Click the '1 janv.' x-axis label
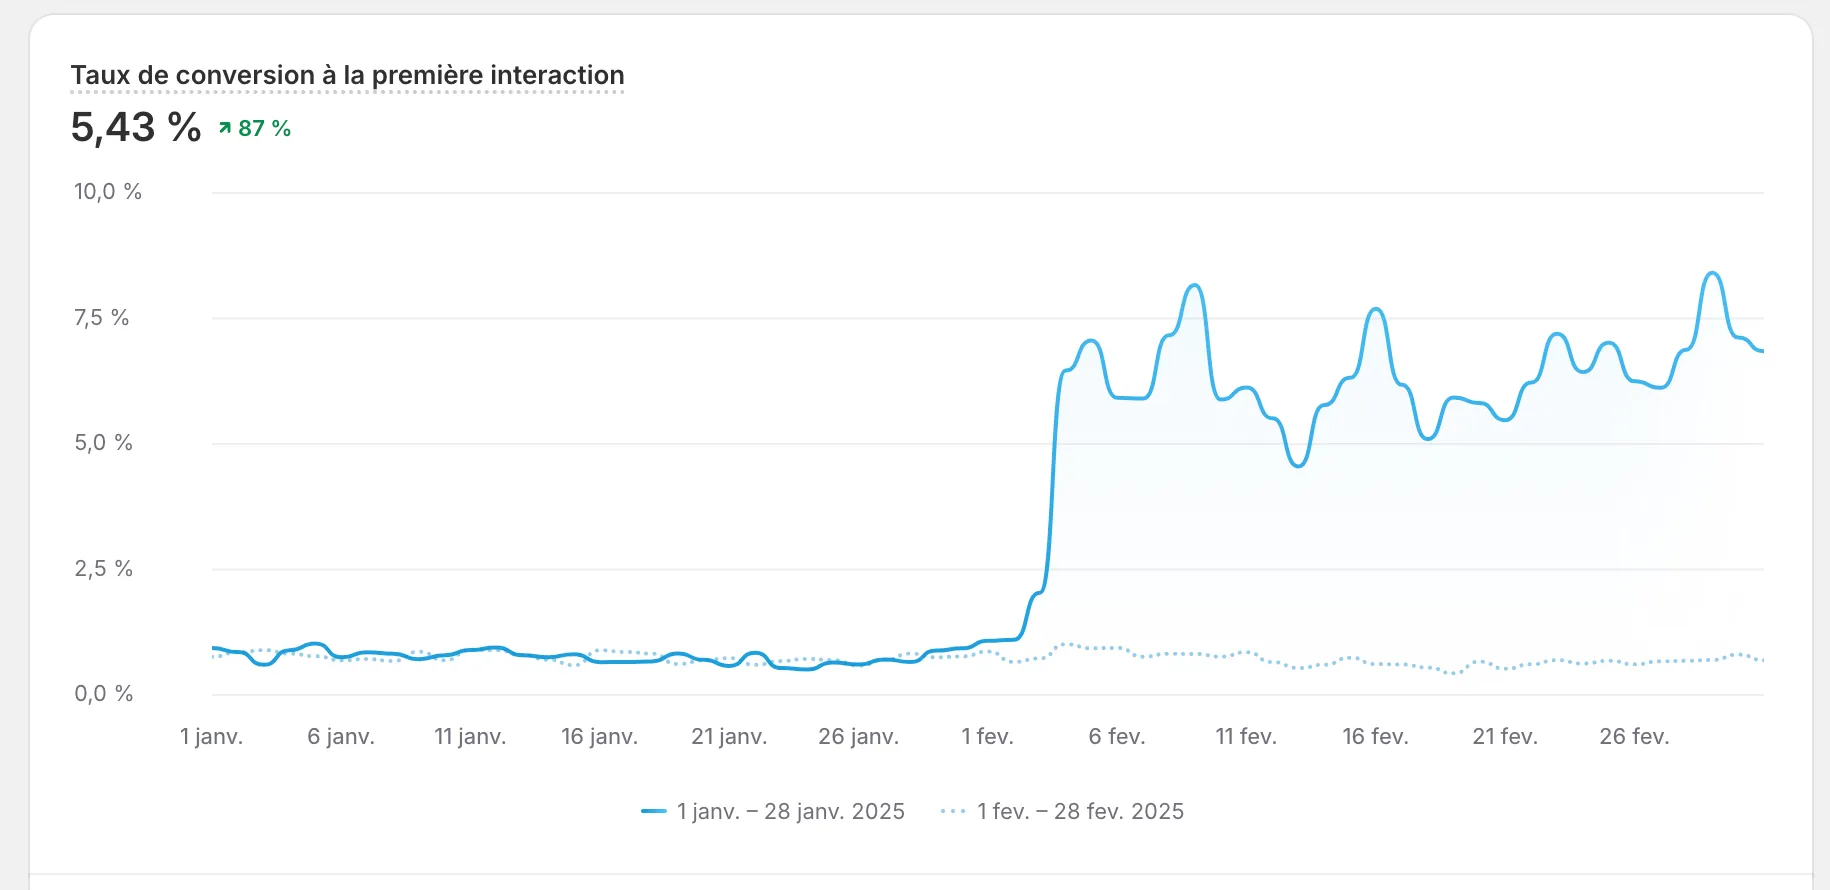 pyautogui.click(x=211, y=737)
